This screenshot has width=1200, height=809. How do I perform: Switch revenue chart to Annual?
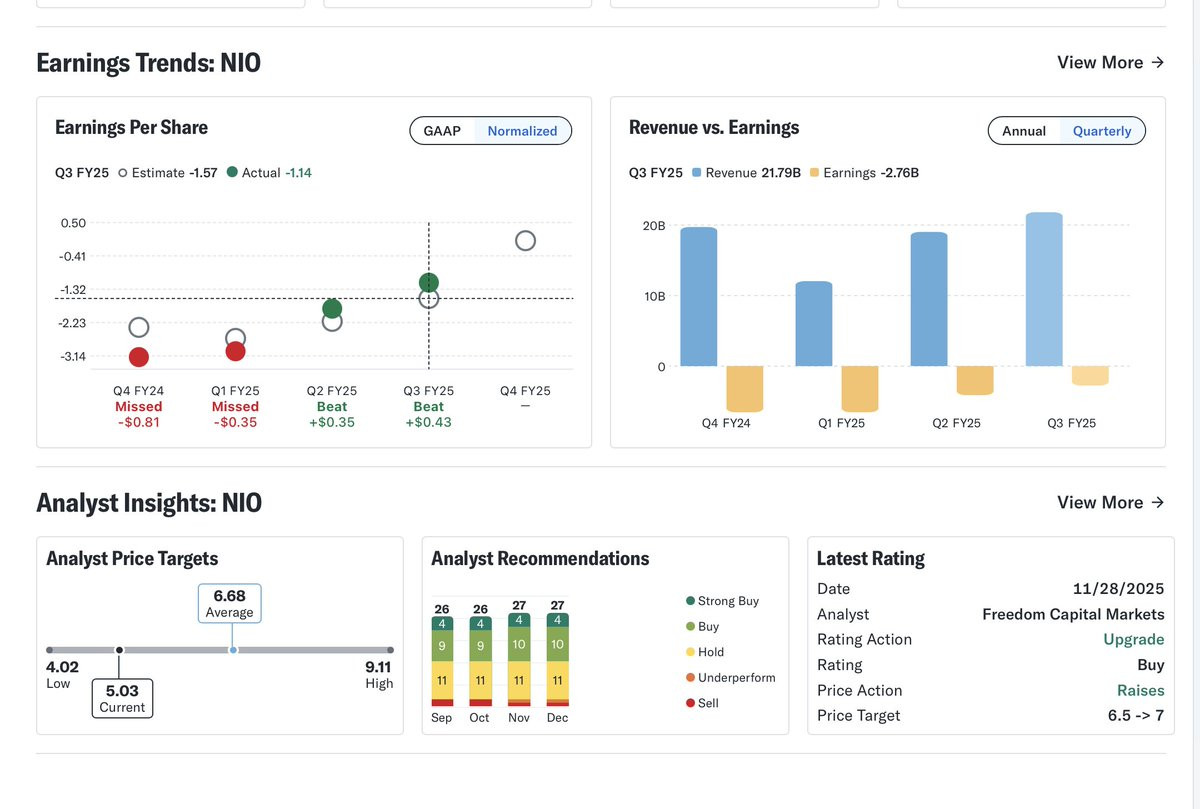tap(1024, 131)
